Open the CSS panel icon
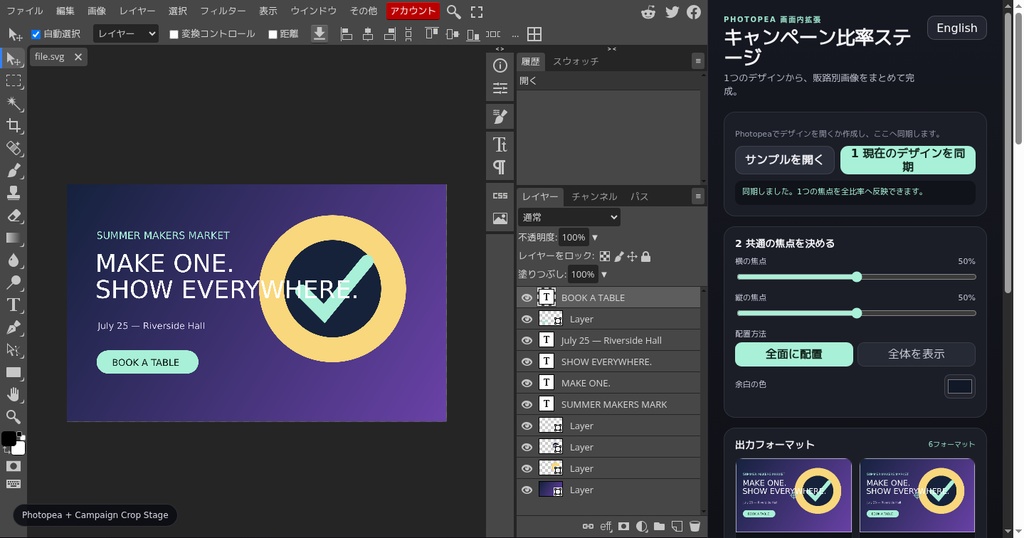Image resolution: width=1024 pixels, height=538 pixels. coord(500,195)
